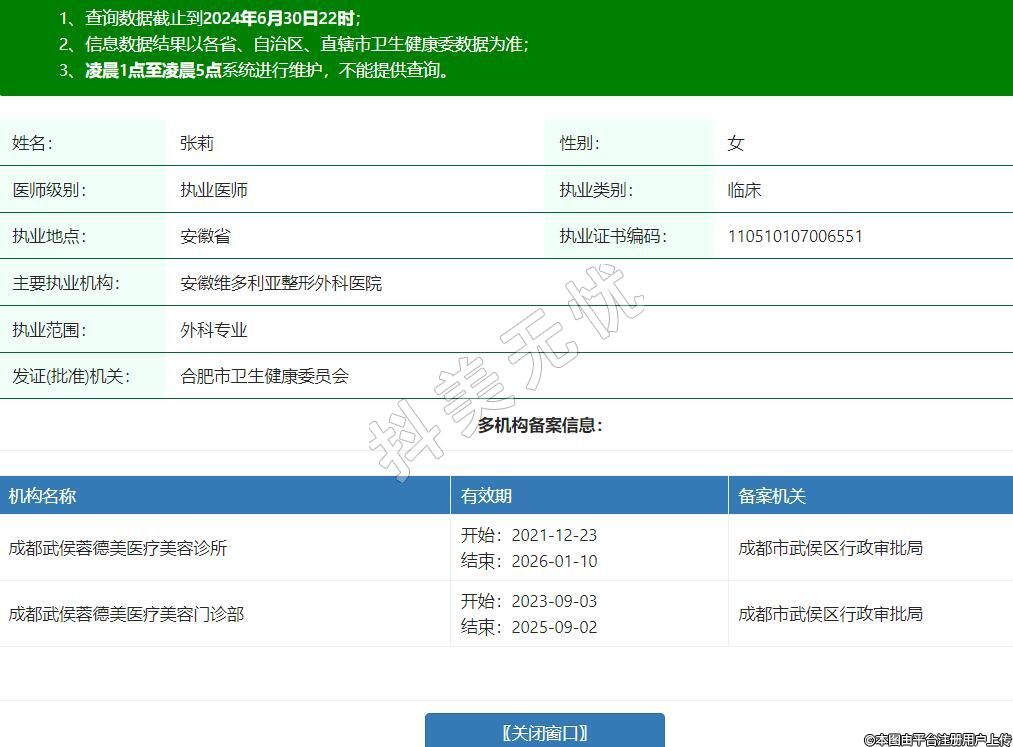Click the 外科专业 practice scope value
1013x747 pixels.
tap(214, 330)
